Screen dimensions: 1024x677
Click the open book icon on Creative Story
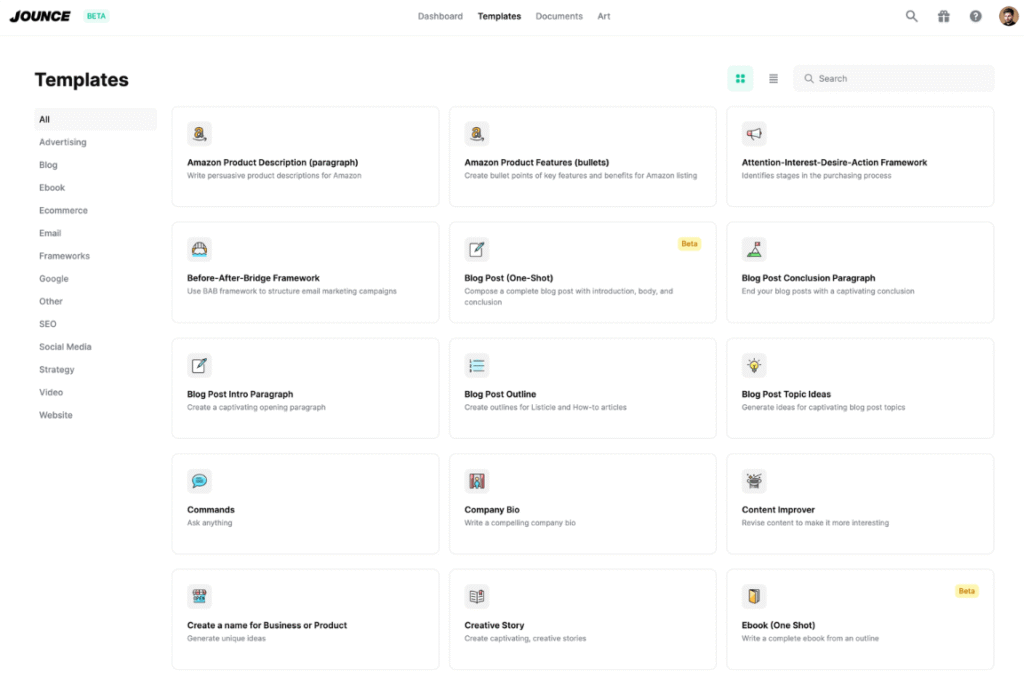coord(477,596)
